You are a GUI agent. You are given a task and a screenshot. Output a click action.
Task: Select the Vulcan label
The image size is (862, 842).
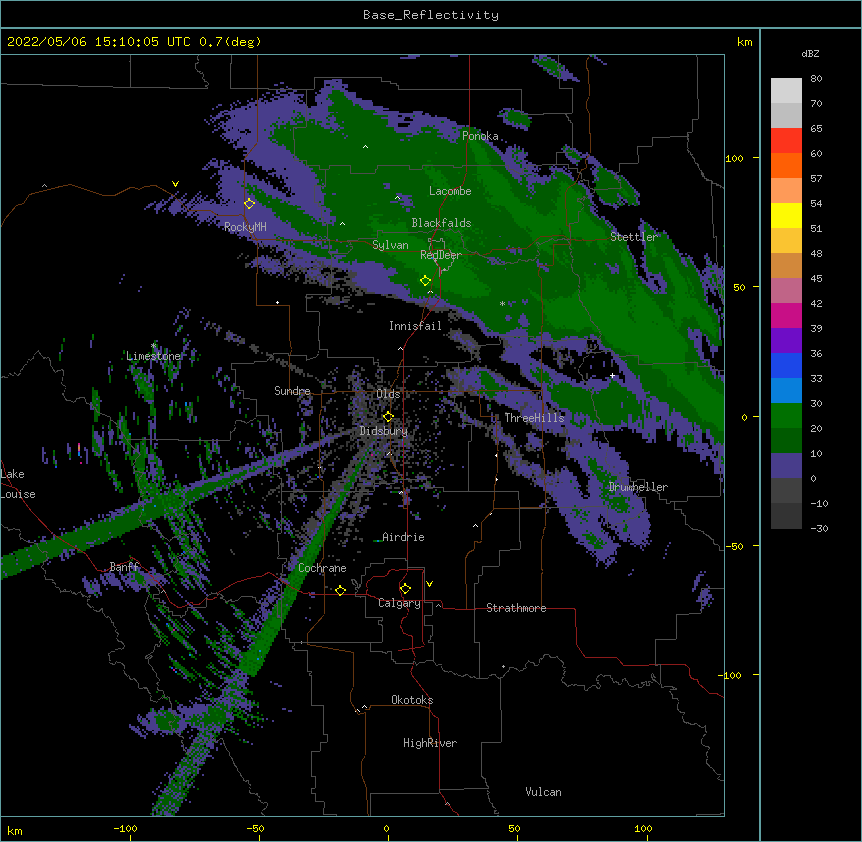pyautogui.click(x=543, y=792)
